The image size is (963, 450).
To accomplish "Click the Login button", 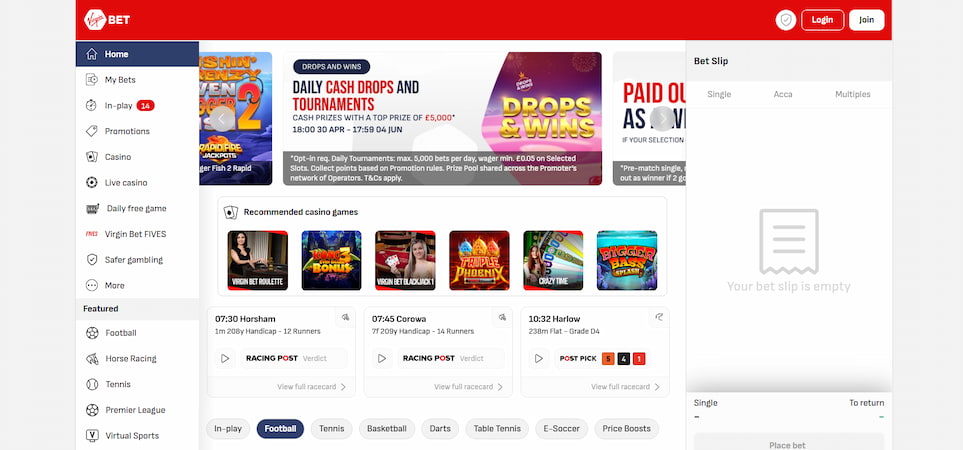I will click(822, 20).
